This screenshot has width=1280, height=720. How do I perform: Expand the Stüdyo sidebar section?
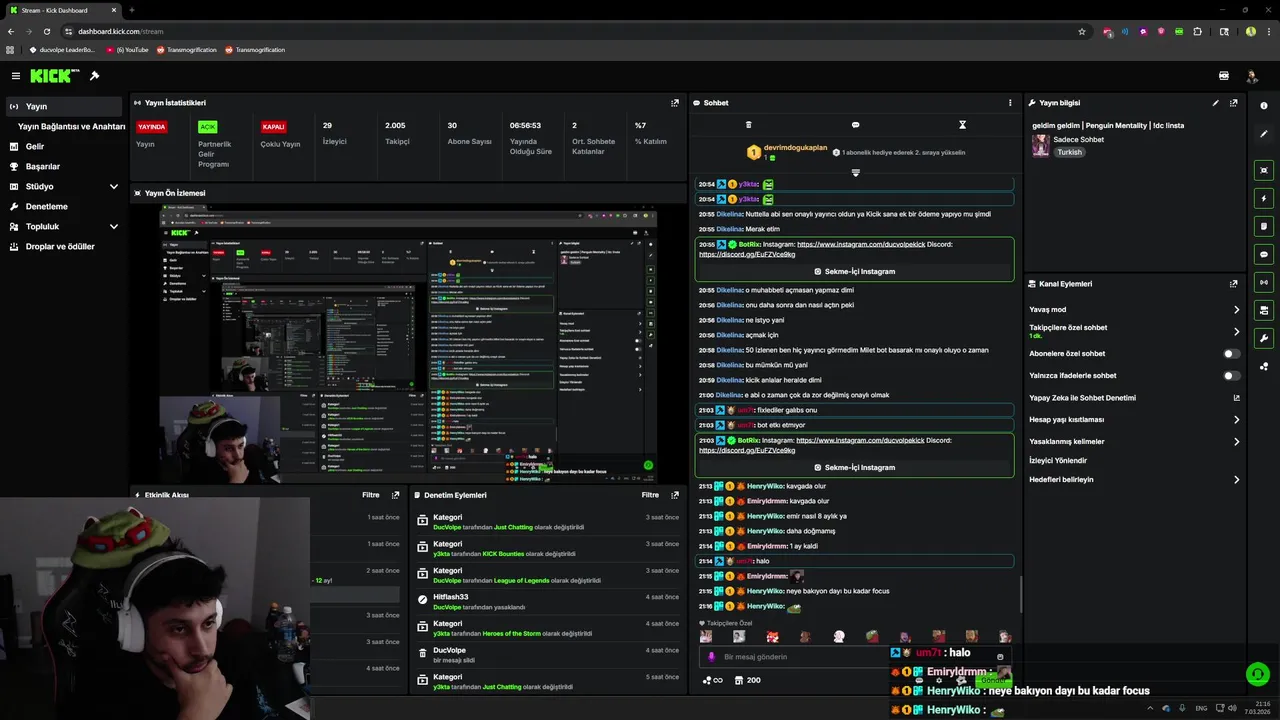(x=113, y=186)
